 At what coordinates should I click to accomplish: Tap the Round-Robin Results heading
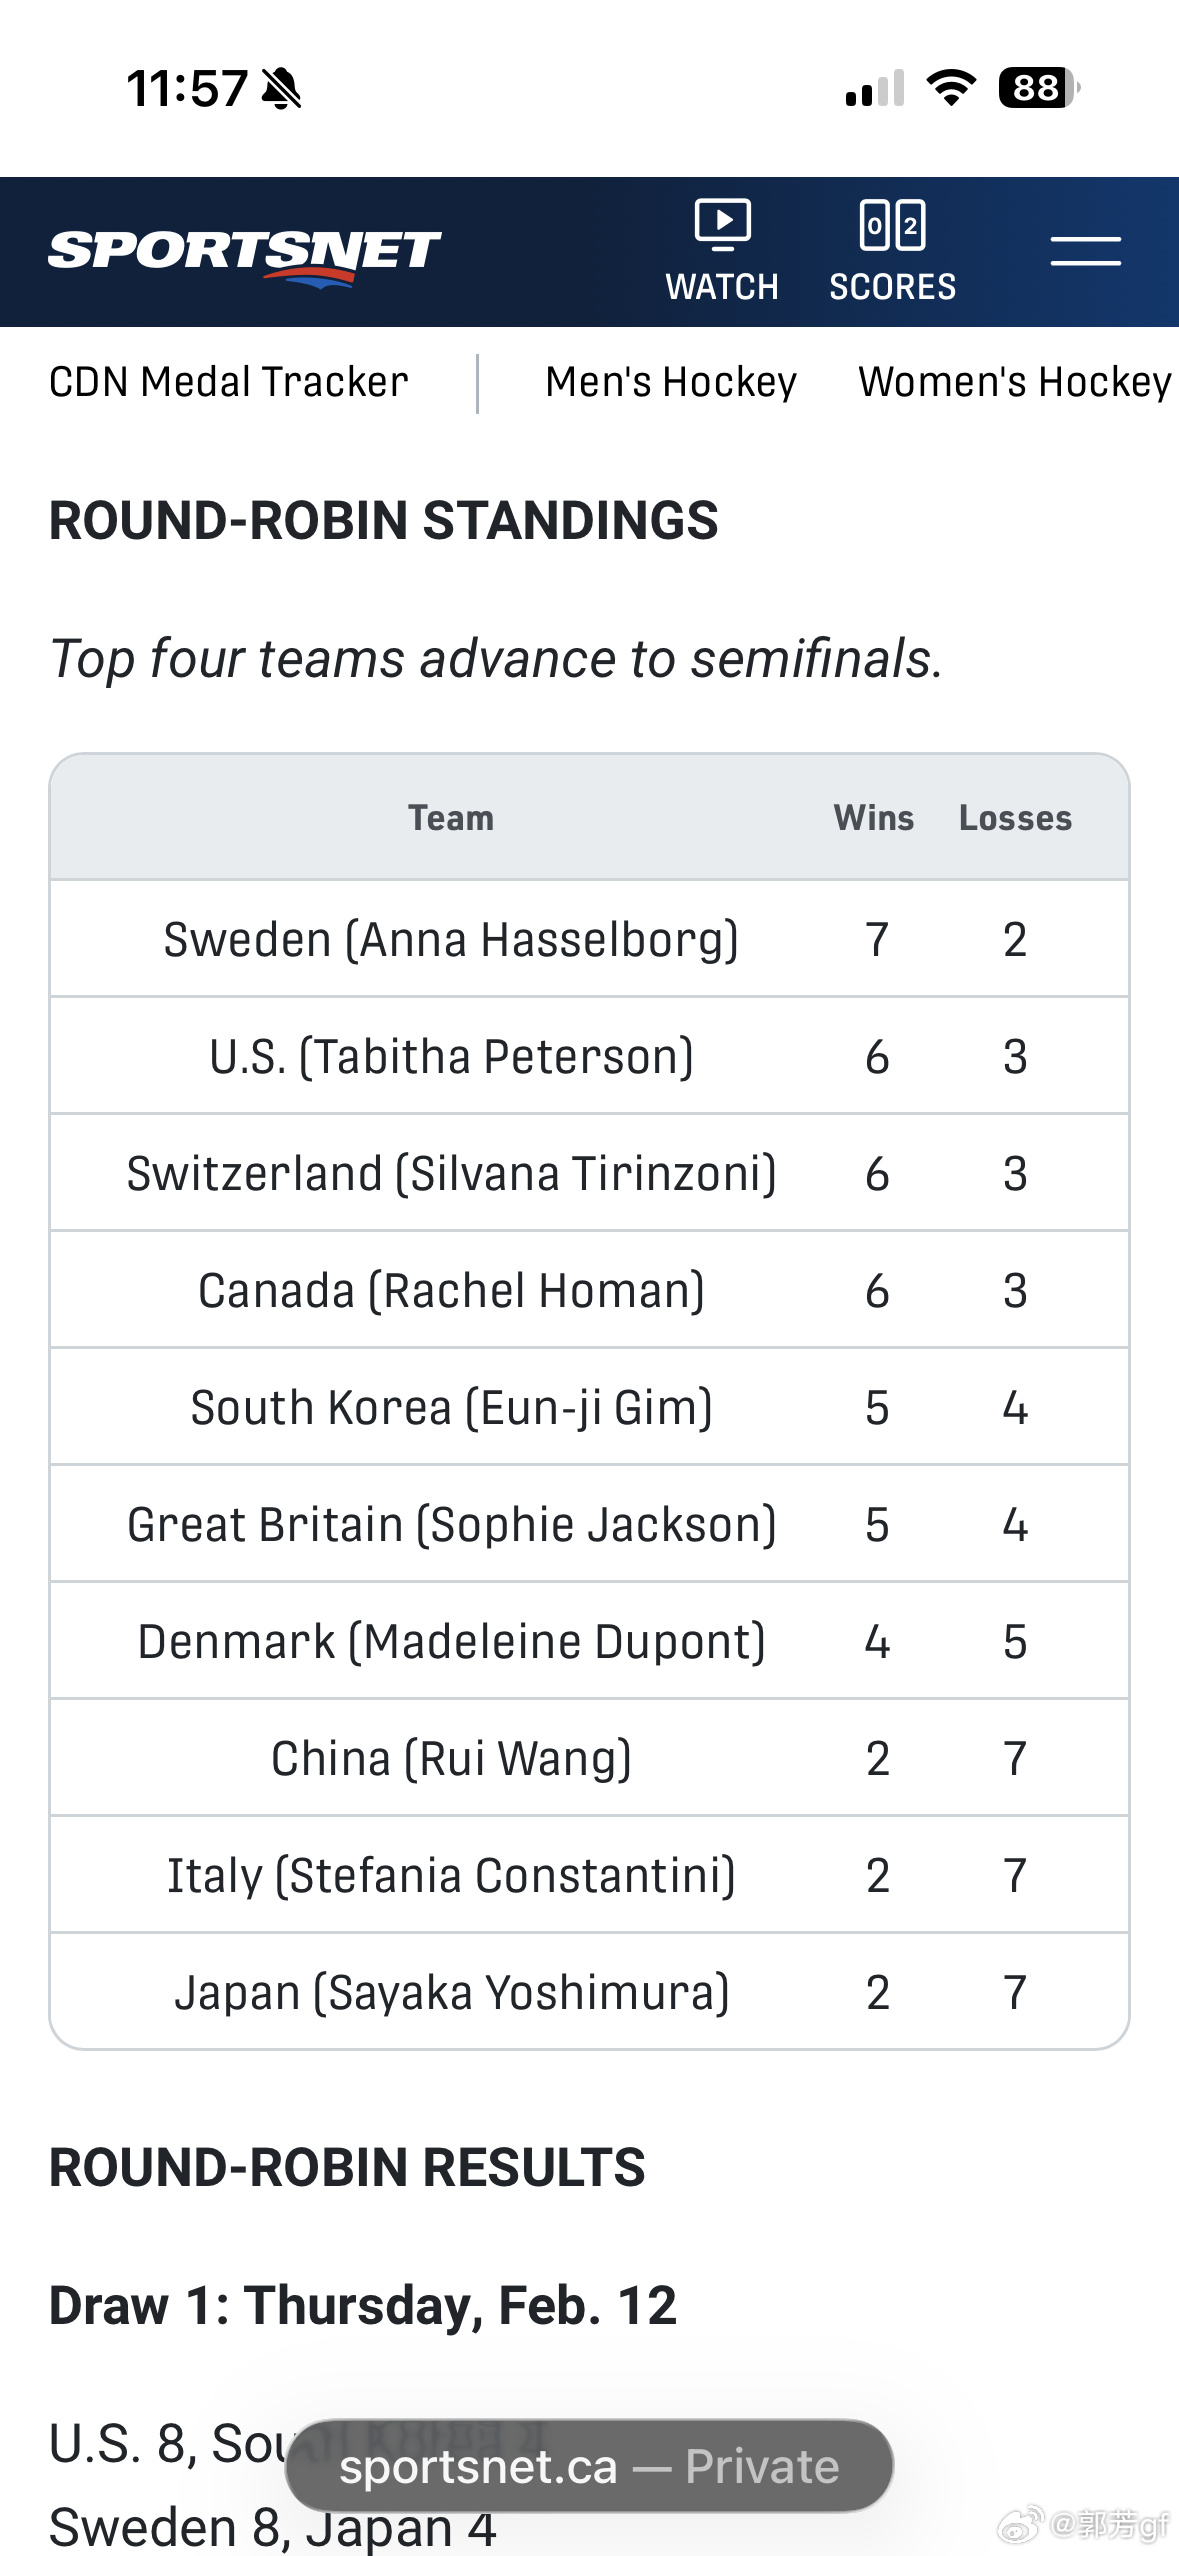[x=347, y=2168]
